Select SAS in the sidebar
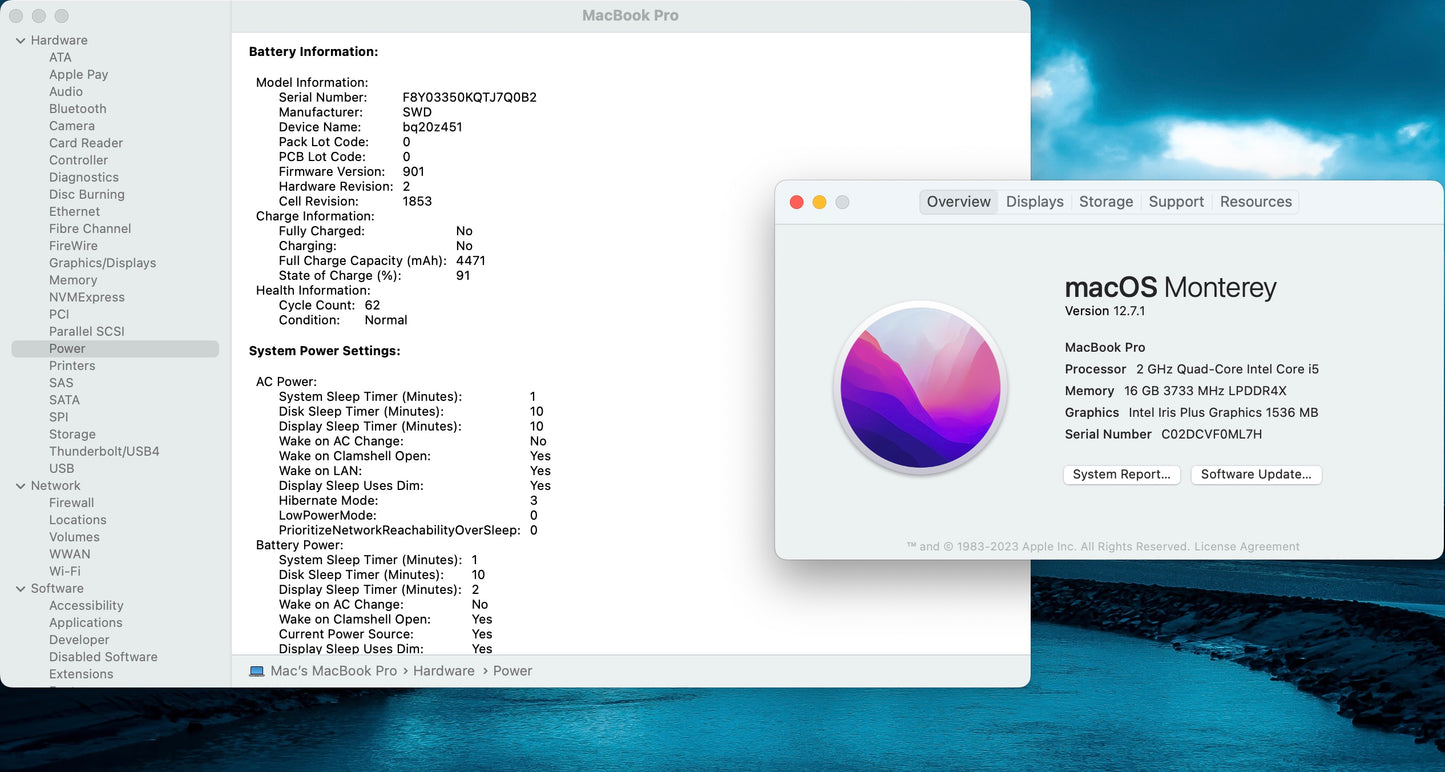Viewport: 1445px width, 772px height. [x=61, y=383]
